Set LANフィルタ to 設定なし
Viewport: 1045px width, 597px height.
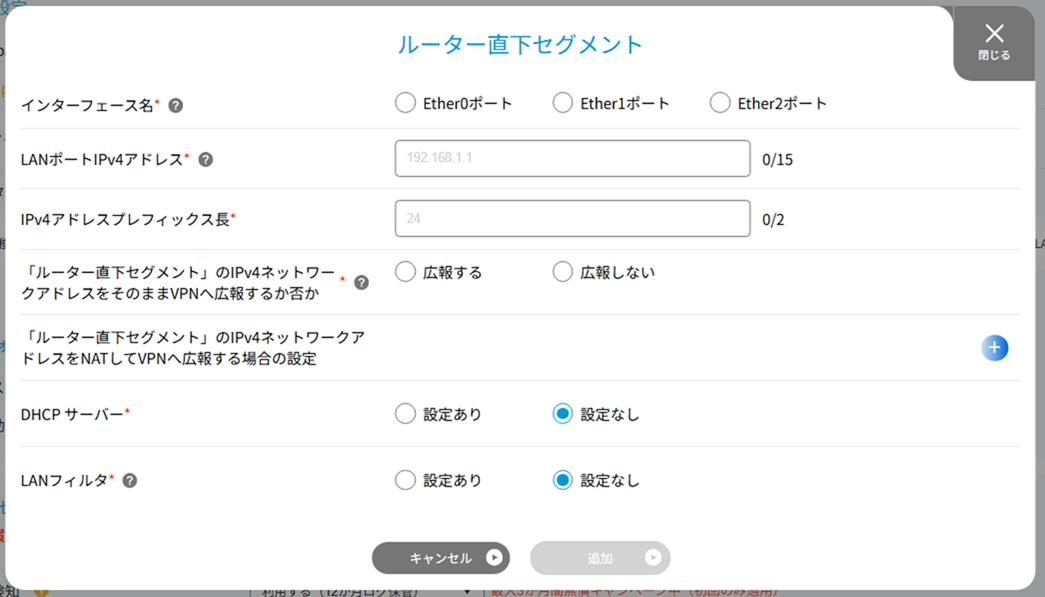coord(563,481)
